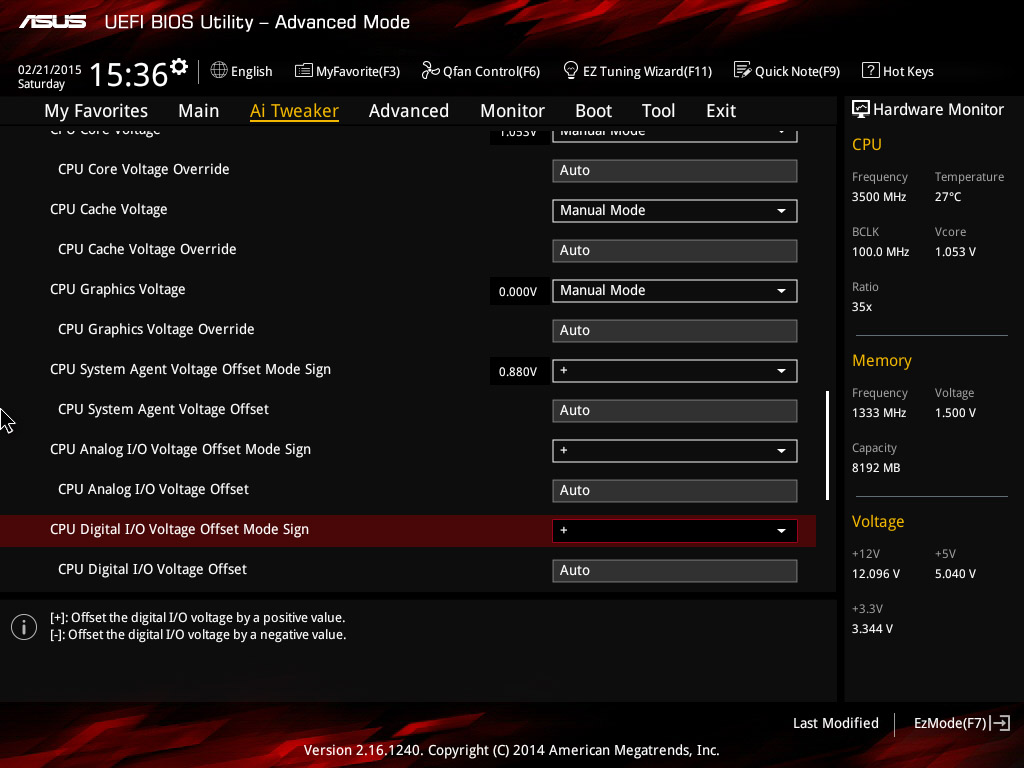Click the 15:36 time display
The height and width of the screenshot is (768, 1024).
128,74
